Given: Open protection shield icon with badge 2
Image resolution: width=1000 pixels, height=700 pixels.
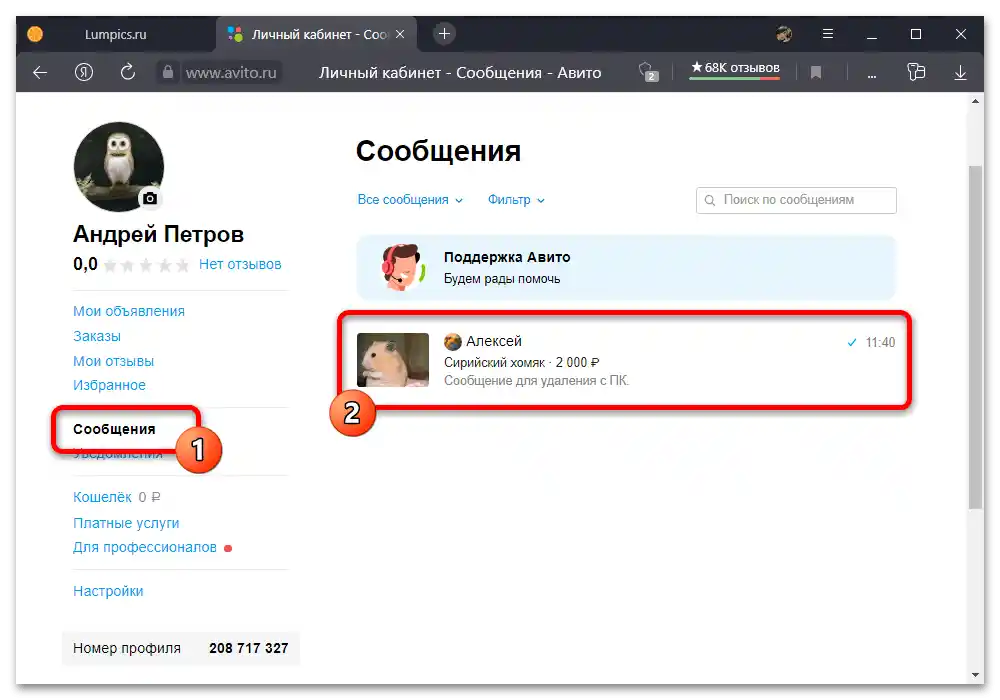Looking at the screenshot, I should click(647, 71).
